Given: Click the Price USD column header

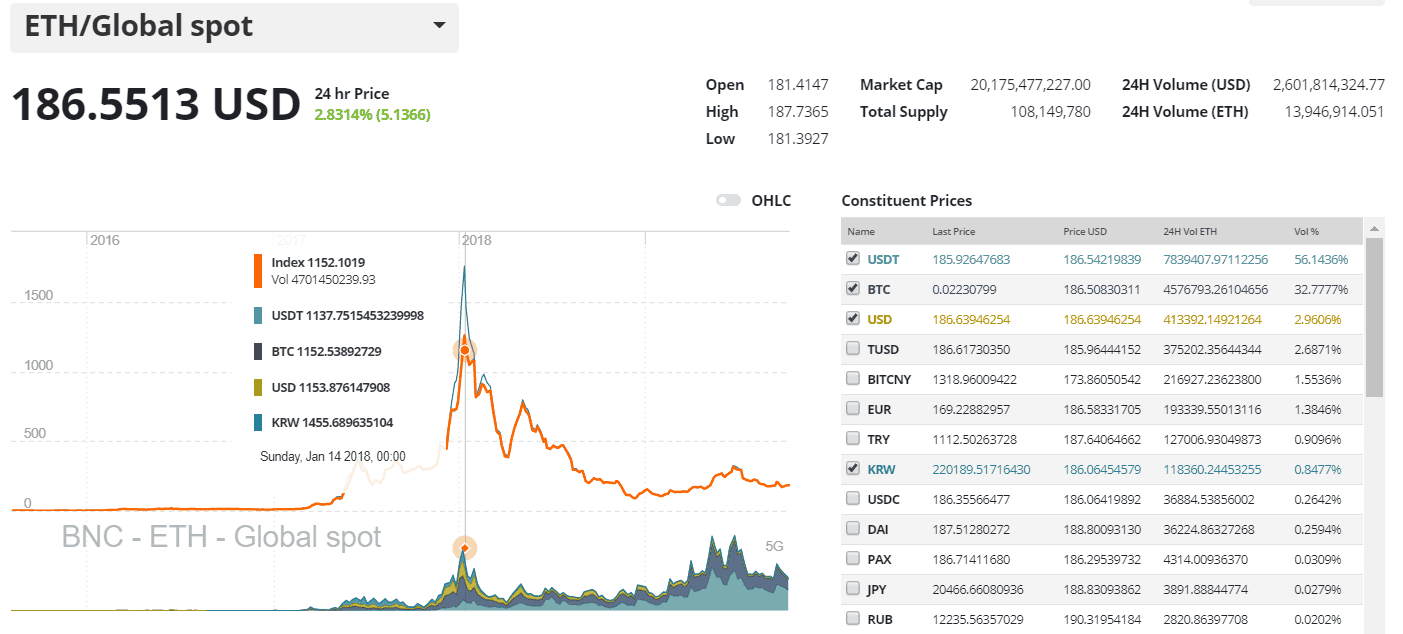Looking at the screenshot, I should pyautogui.click(x=1085, y=231).
